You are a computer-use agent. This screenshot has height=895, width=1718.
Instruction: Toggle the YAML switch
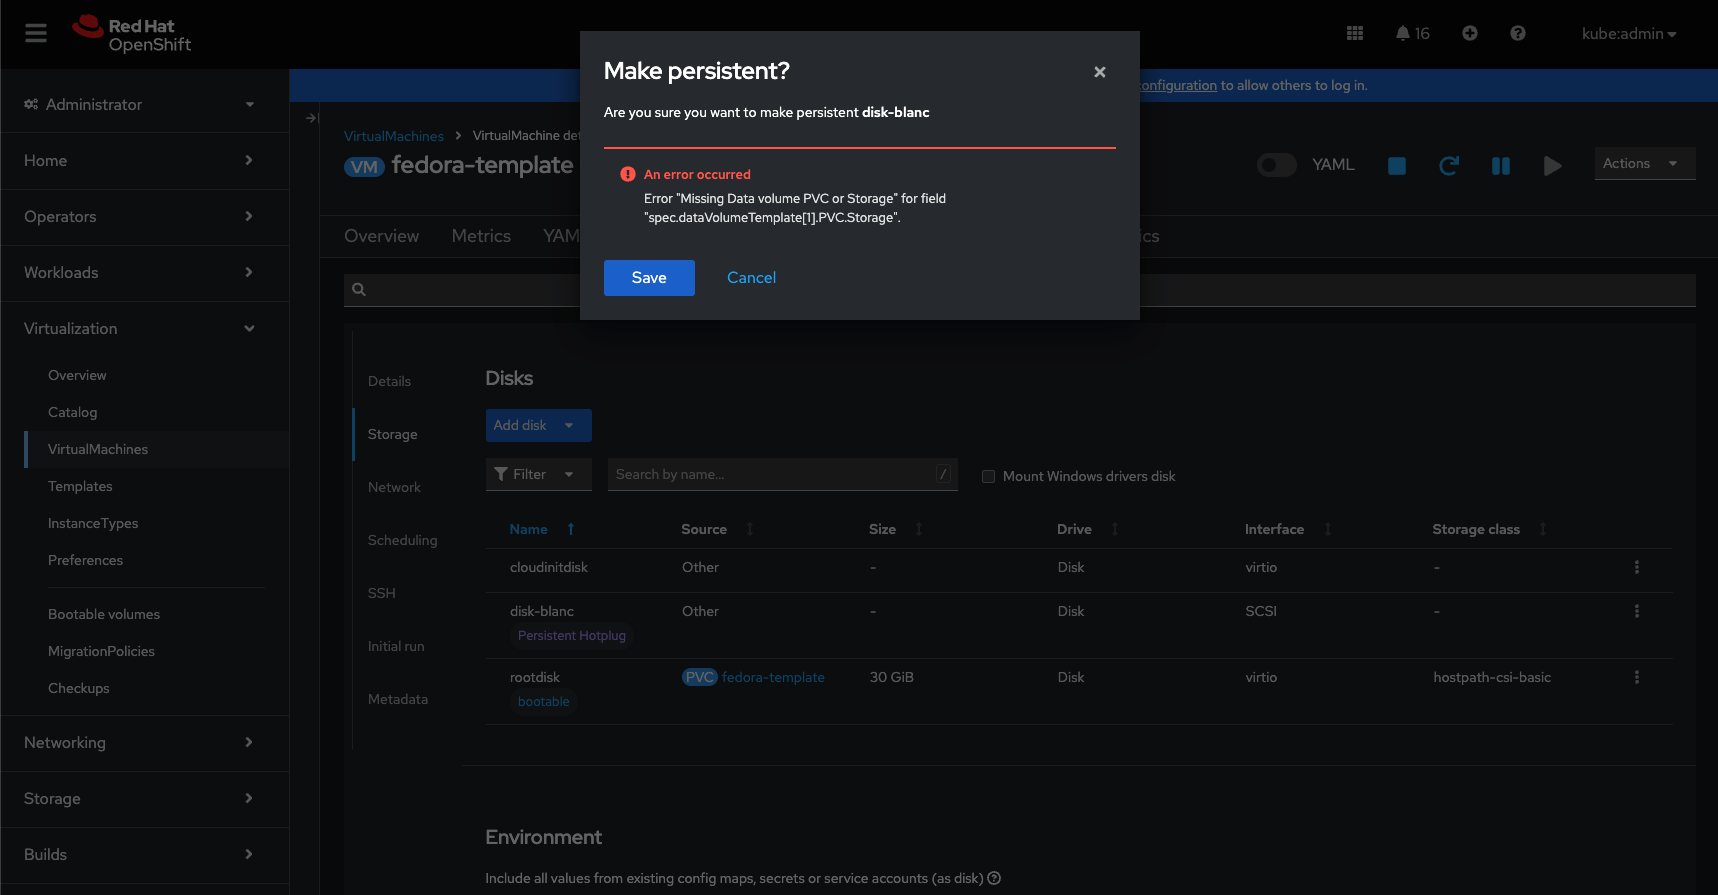point(1277,165)
